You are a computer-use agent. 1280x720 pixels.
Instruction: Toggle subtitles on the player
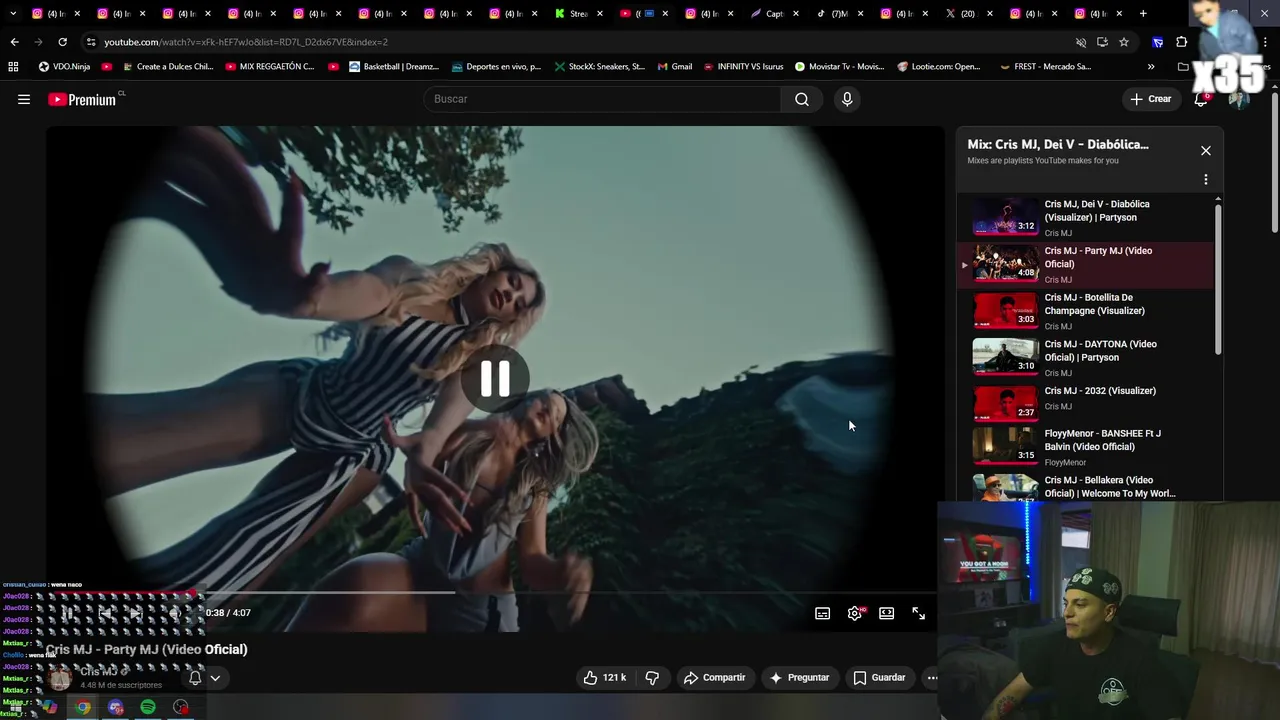pyautogui.click(x=823, y=613)
